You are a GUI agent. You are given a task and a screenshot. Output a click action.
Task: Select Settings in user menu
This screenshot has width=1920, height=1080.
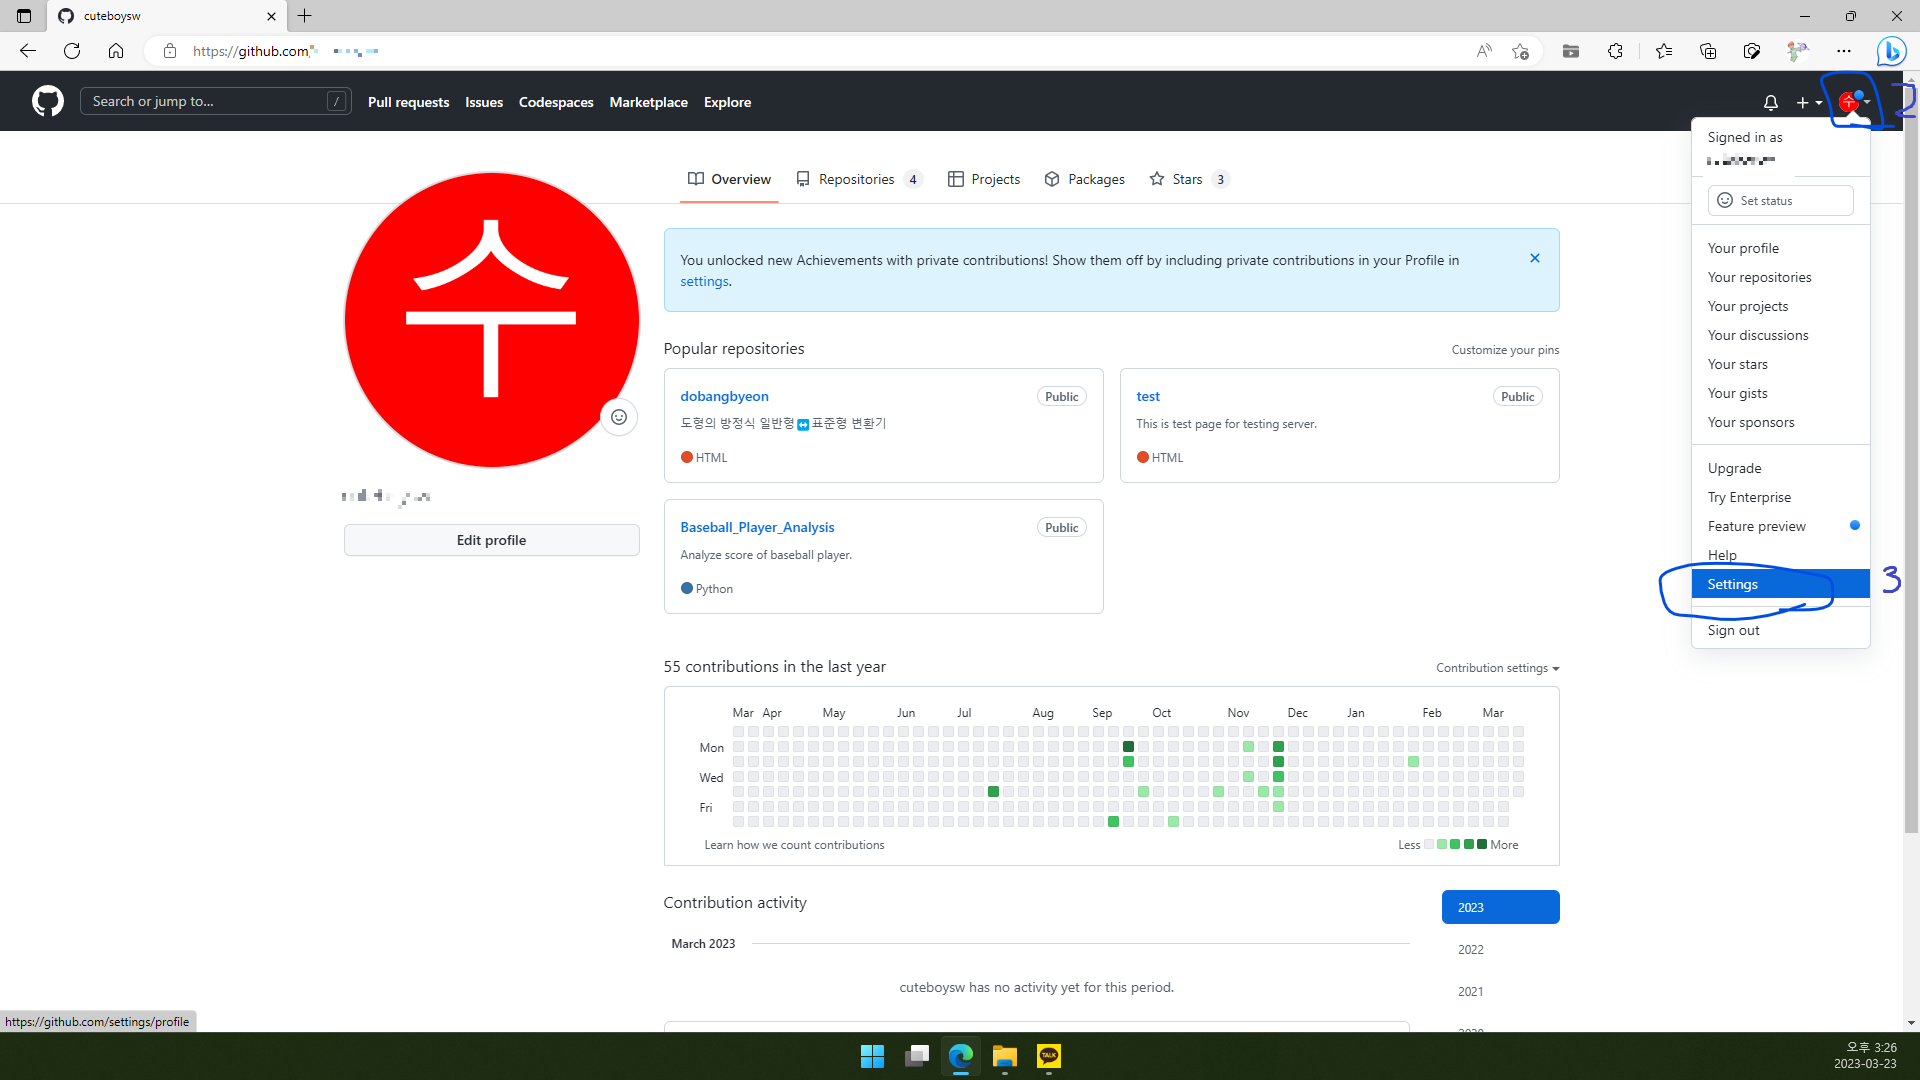1780,584
